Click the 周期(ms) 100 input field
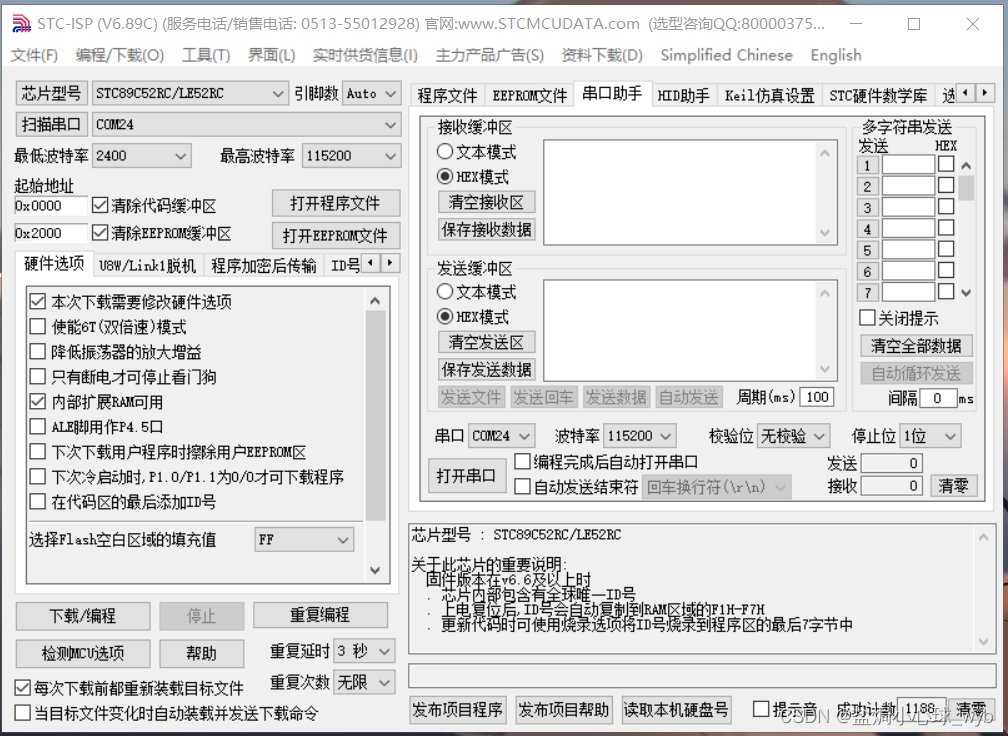Screen dimensions: 1008x736 (x=817, y=397)
